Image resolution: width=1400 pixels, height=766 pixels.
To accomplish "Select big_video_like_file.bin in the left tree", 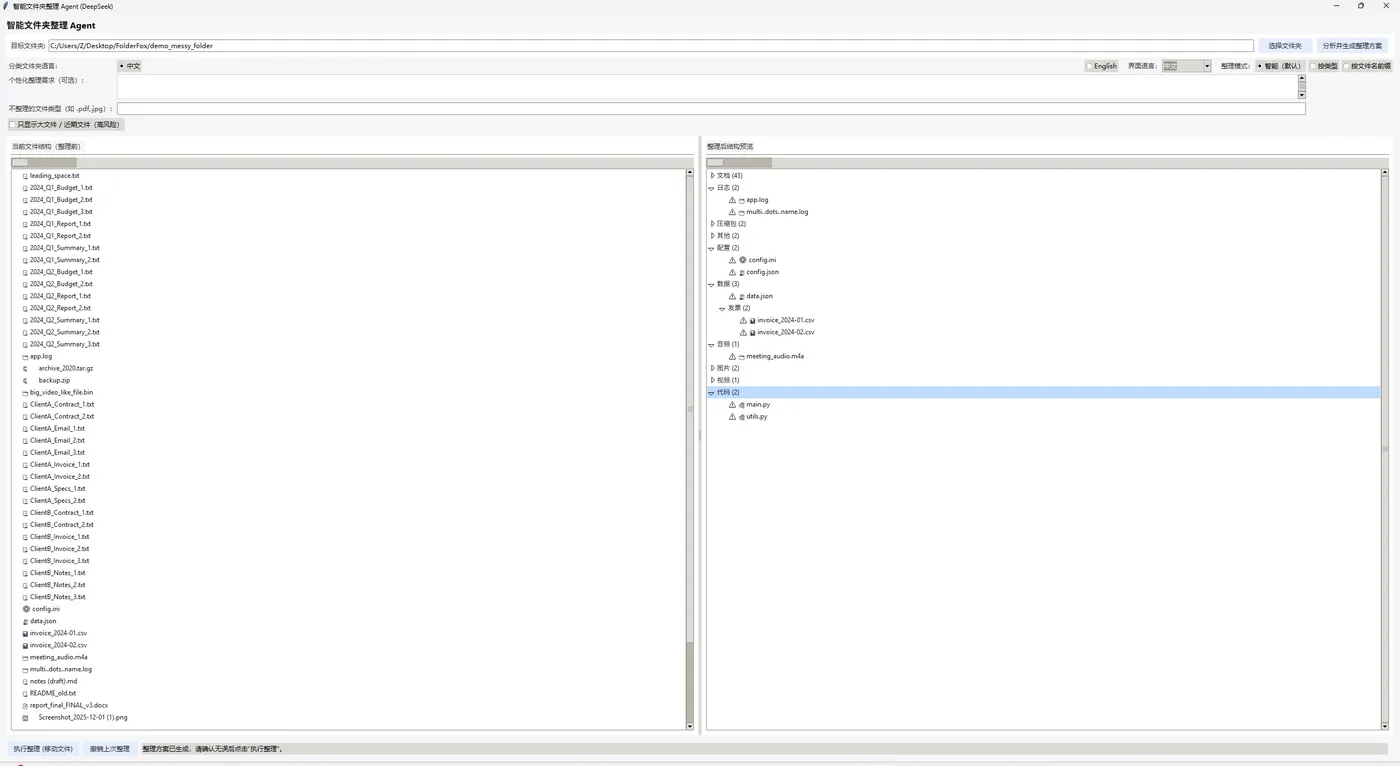I will tap(61, 392).
